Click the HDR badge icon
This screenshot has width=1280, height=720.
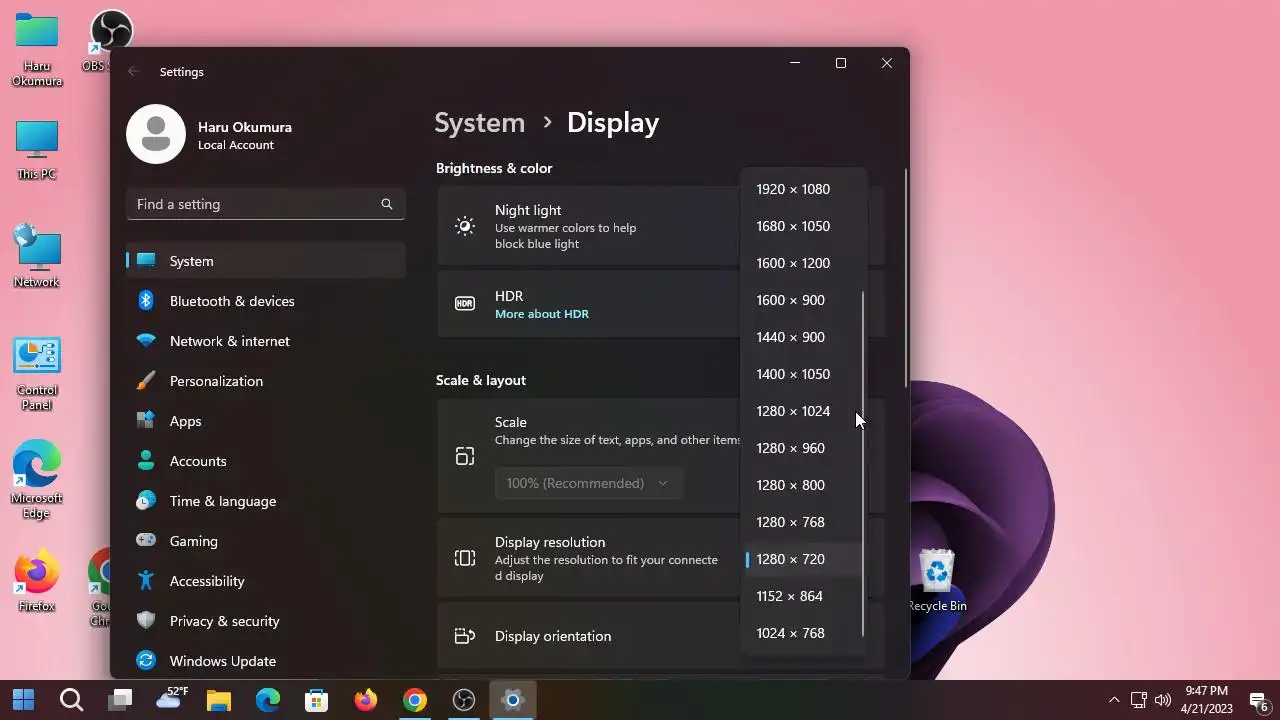[465, 303]
